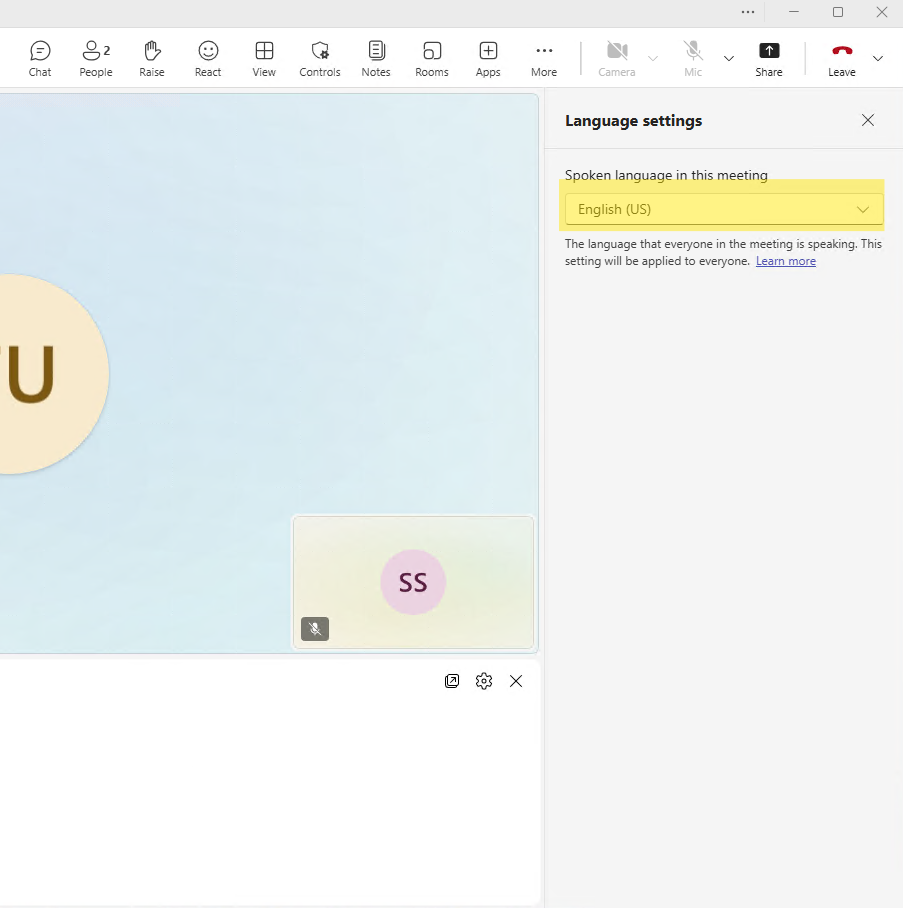Expand the Mic options arrow
This screenshot has width=903, height=908.
click(x=729, y=58)
